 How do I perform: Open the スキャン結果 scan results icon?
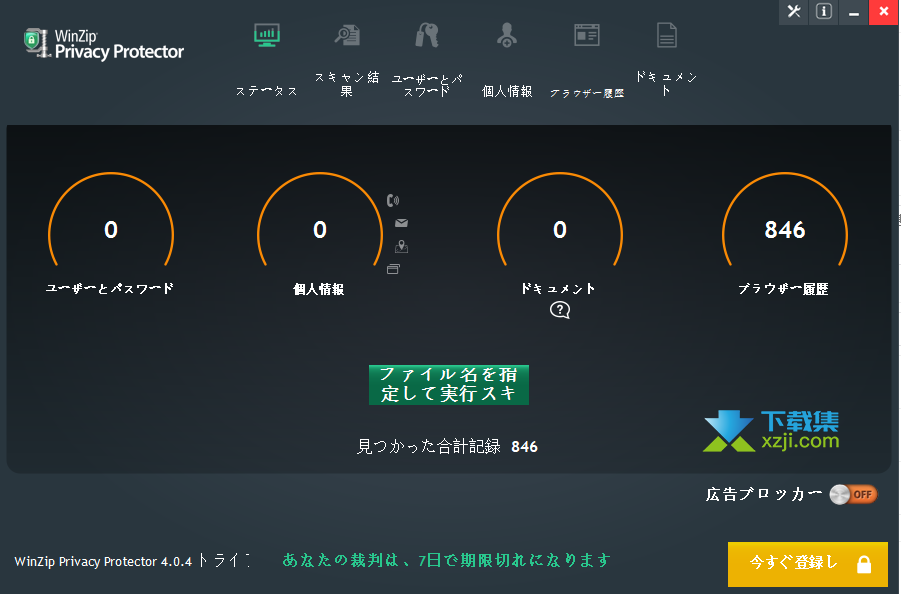coord(348,35)
